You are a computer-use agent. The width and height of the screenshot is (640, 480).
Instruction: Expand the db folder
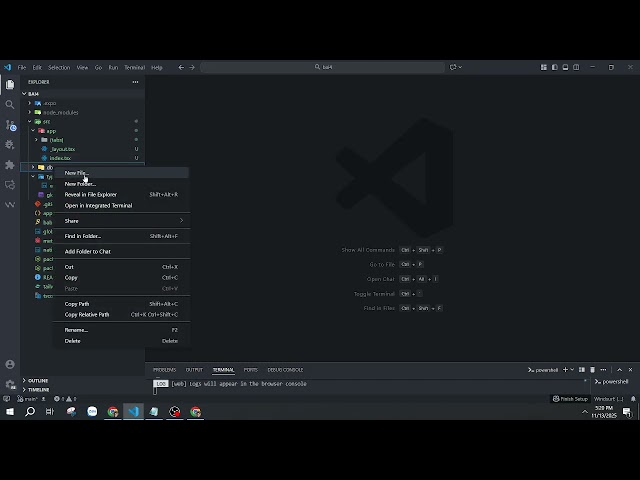33,167
